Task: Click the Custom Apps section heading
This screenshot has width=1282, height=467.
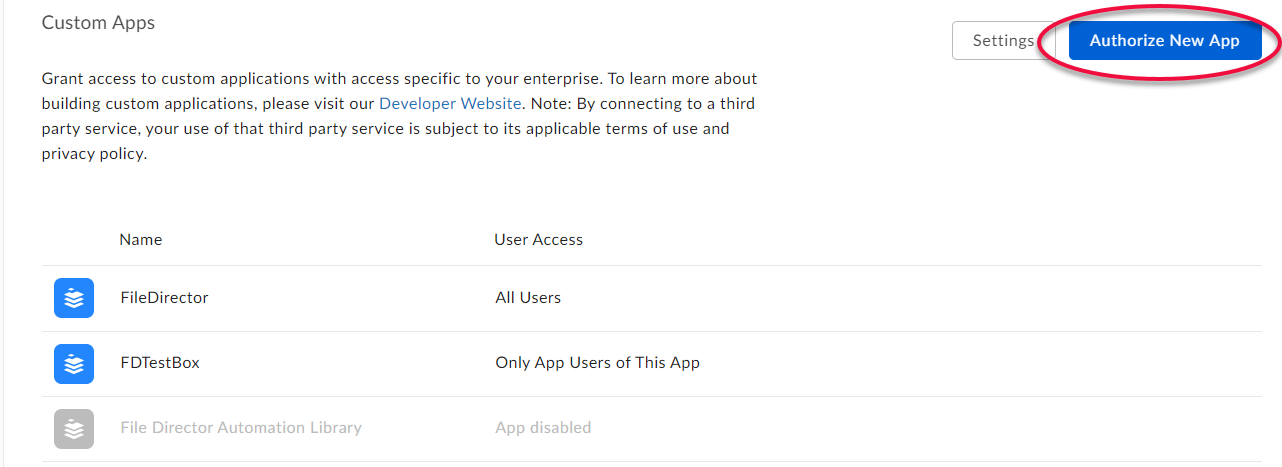Action: [x=98, y=22]
